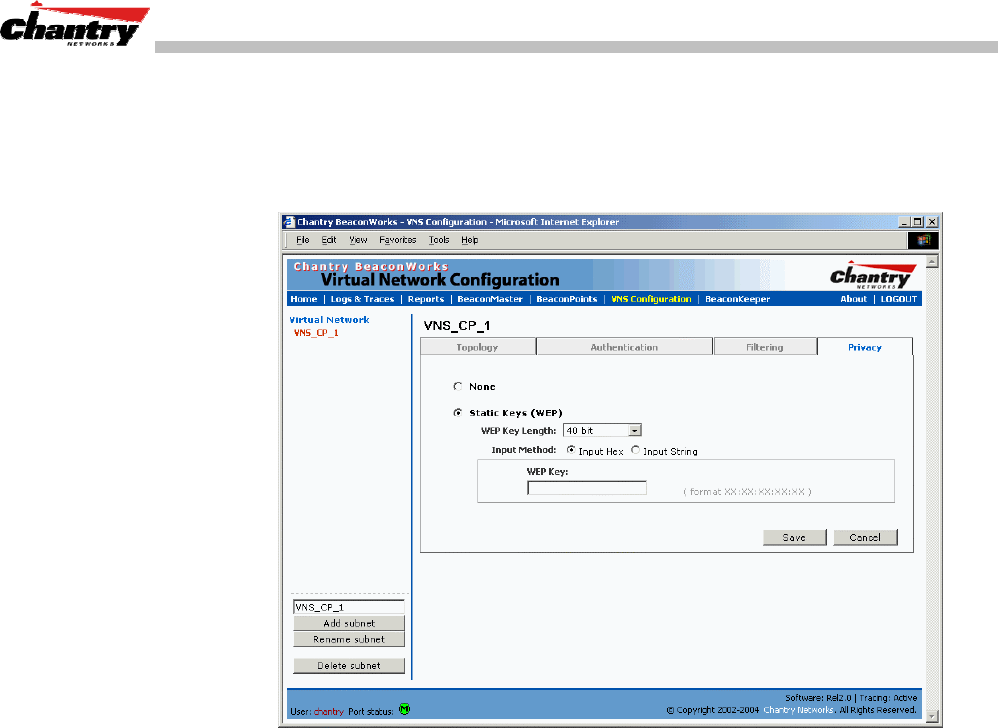Click the scrollbar up arrow

pos(932,262)
